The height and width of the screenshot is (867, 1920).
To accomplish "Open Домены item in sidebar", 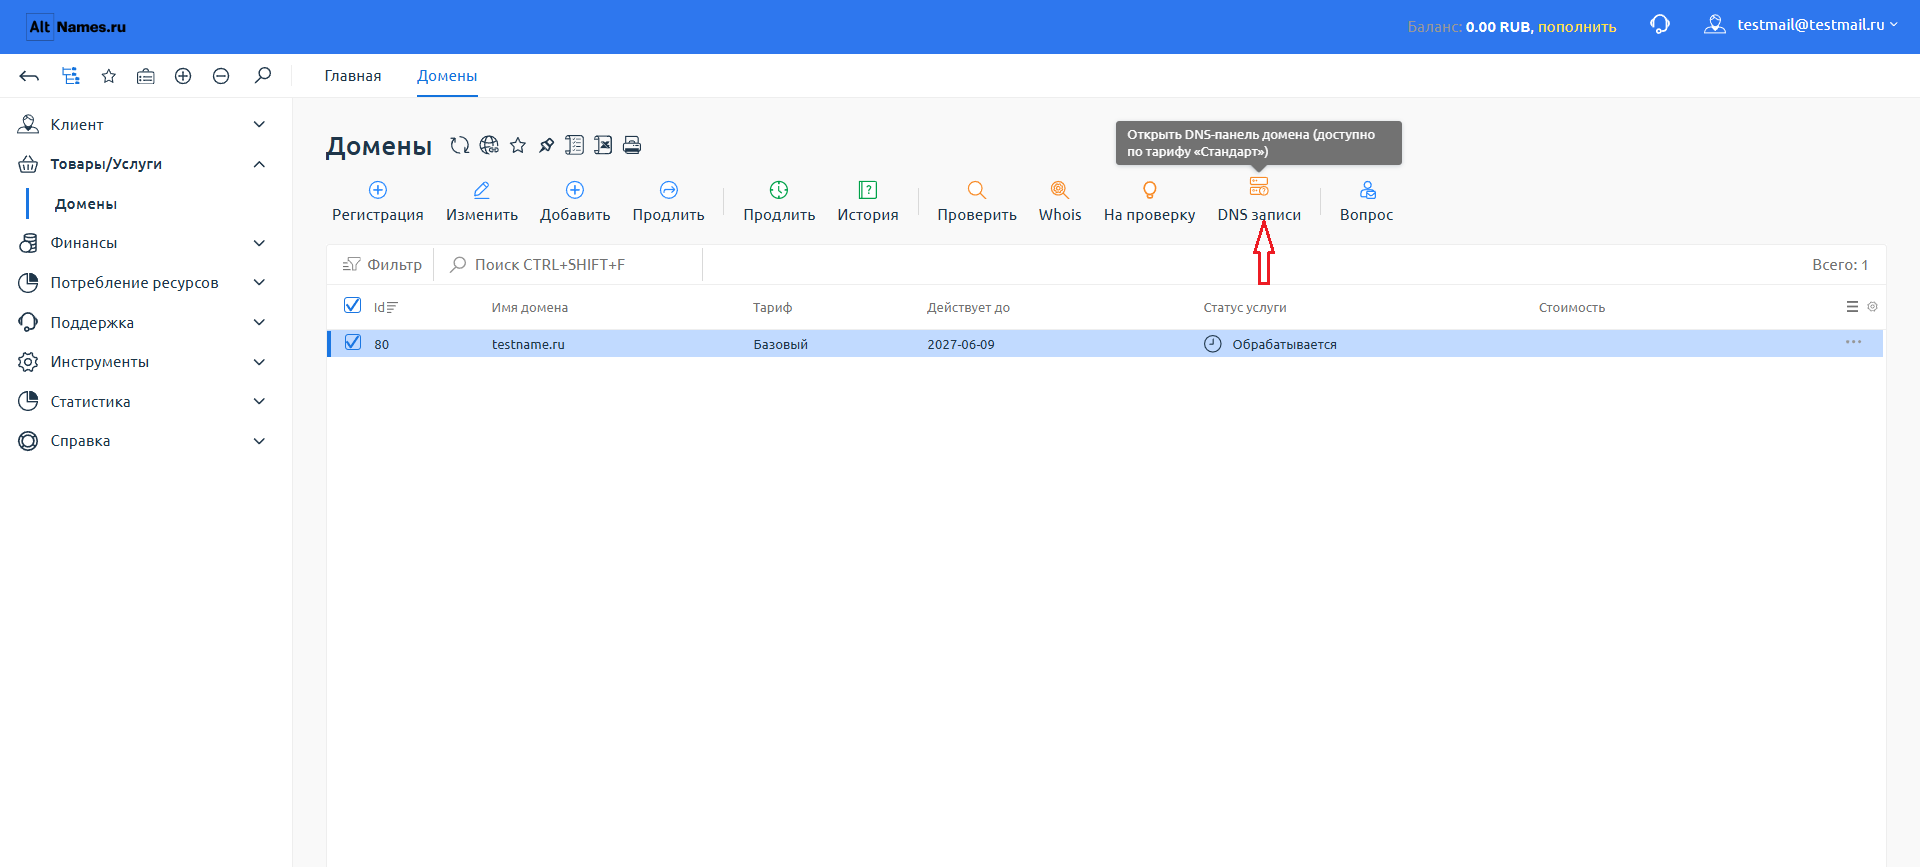I will [86, 204].
